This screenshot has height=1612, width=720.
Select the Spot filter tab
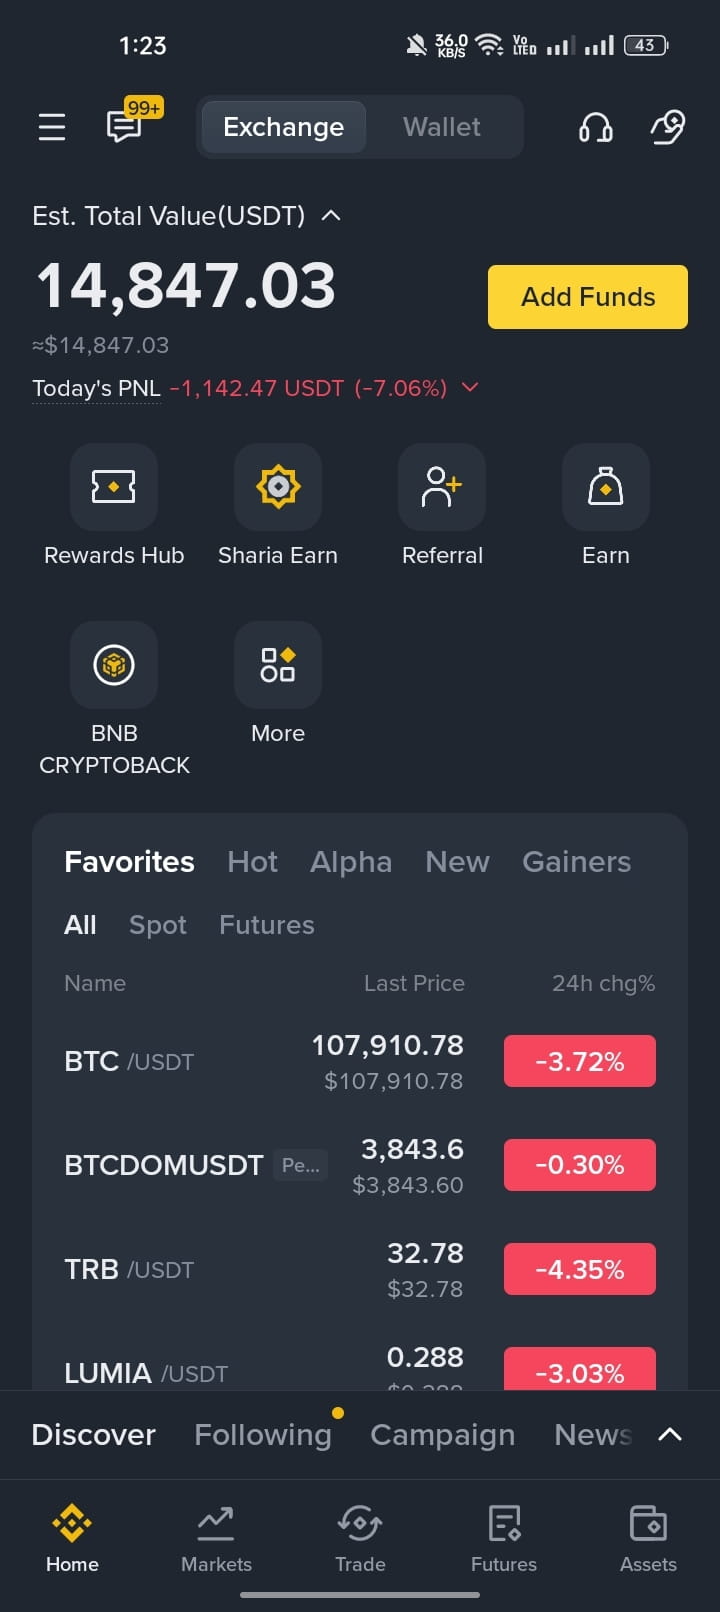158,925
